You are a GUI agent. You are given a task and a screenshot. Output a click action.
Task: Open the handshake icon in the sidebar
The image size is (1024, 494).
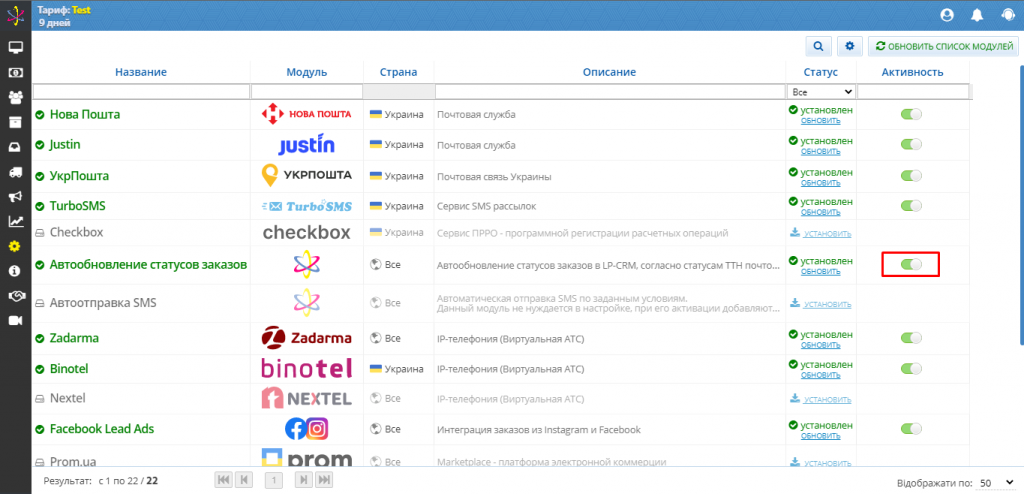click(x=16, y=296)
